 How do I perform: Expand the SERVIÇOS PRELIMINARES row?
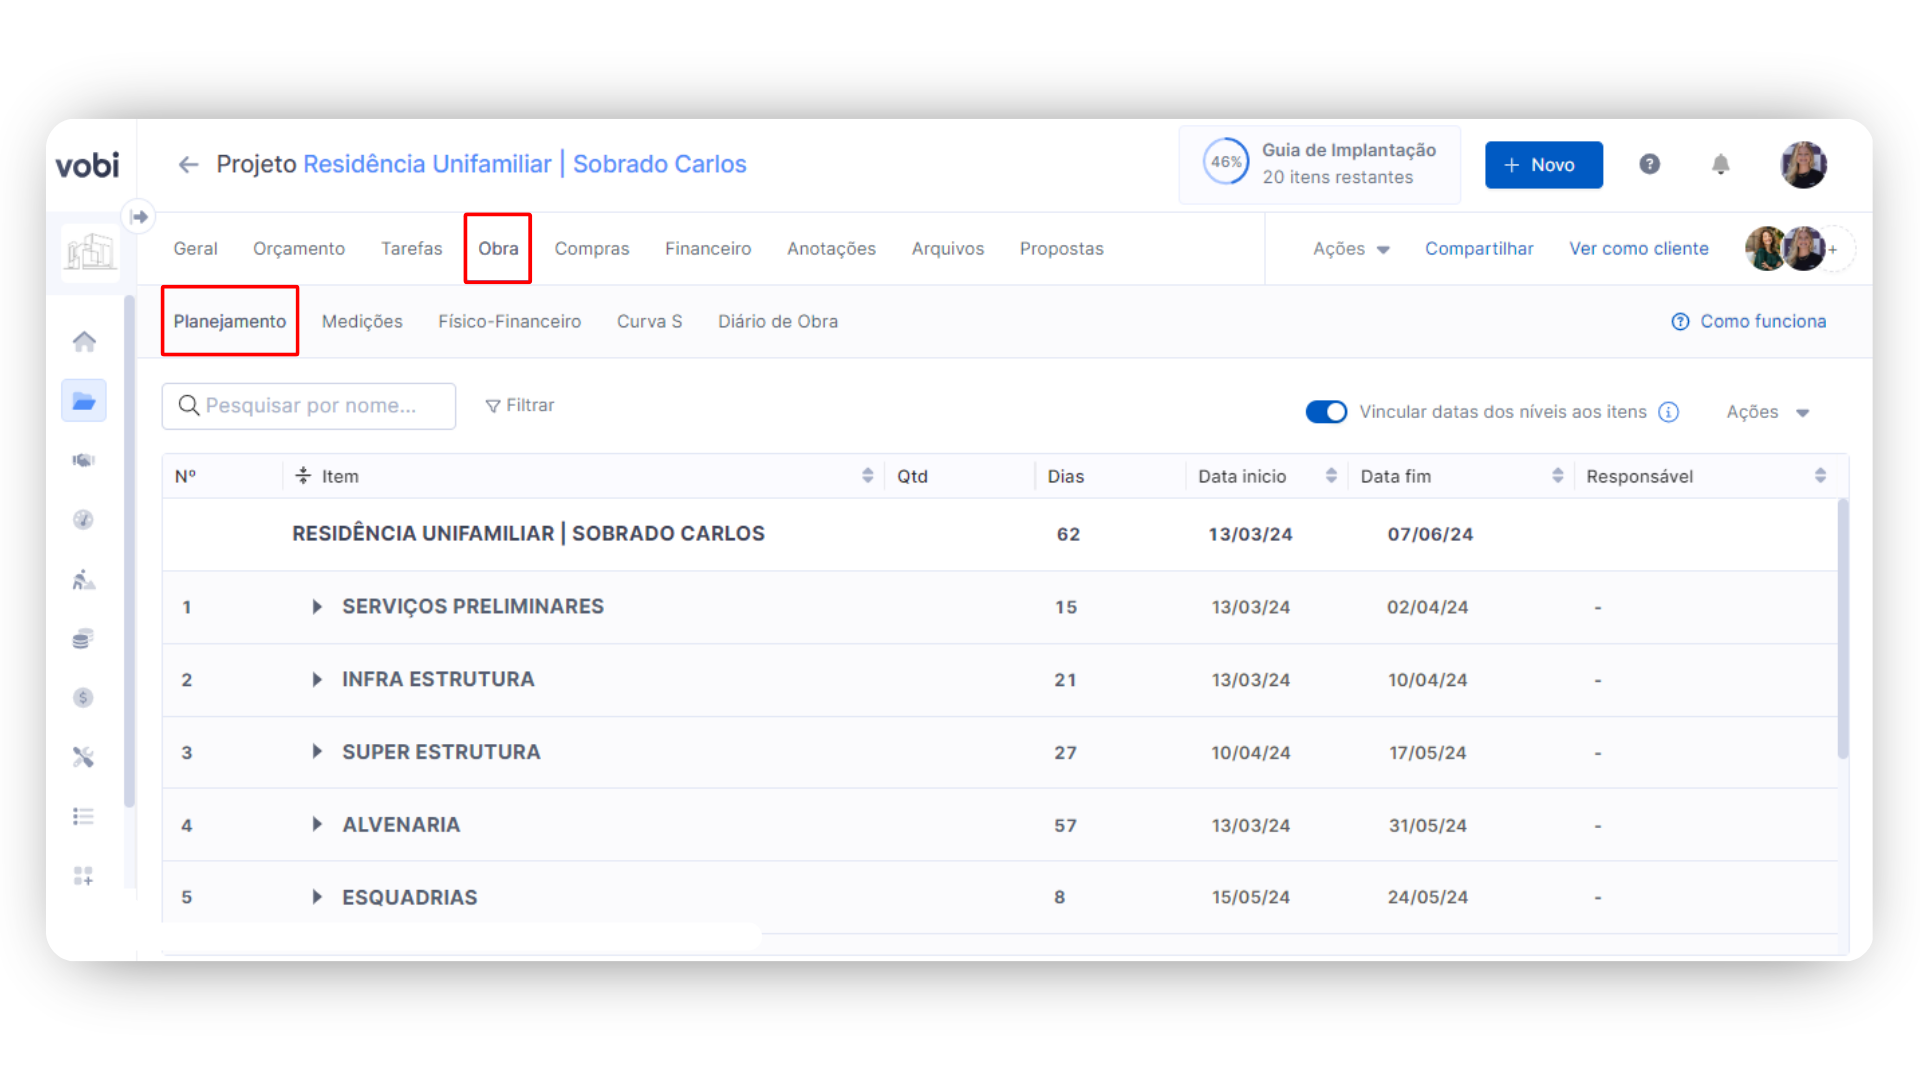pos(317,607)
